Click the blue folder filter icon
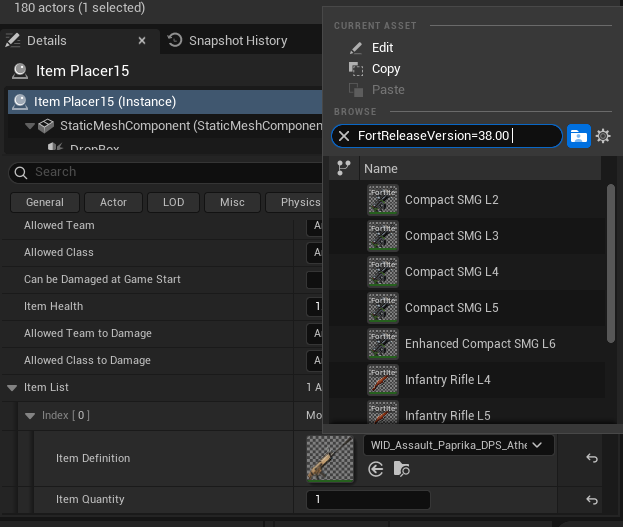This screenshot has height=527, width=623. 578,136
